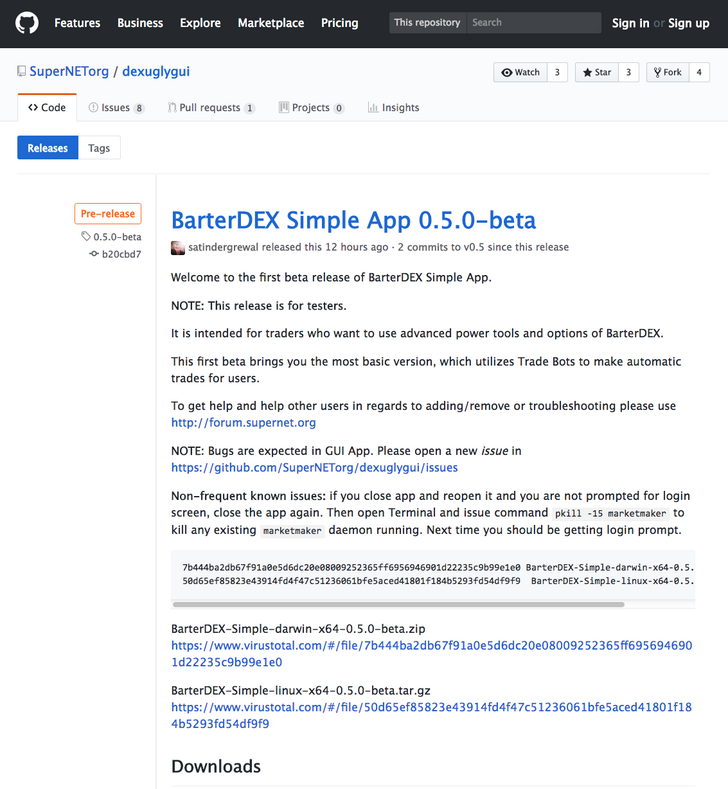This screenshot has height=789, width=728.
Task: Click the 'This repository' search scope label
Action: click(x=427, y=23)
